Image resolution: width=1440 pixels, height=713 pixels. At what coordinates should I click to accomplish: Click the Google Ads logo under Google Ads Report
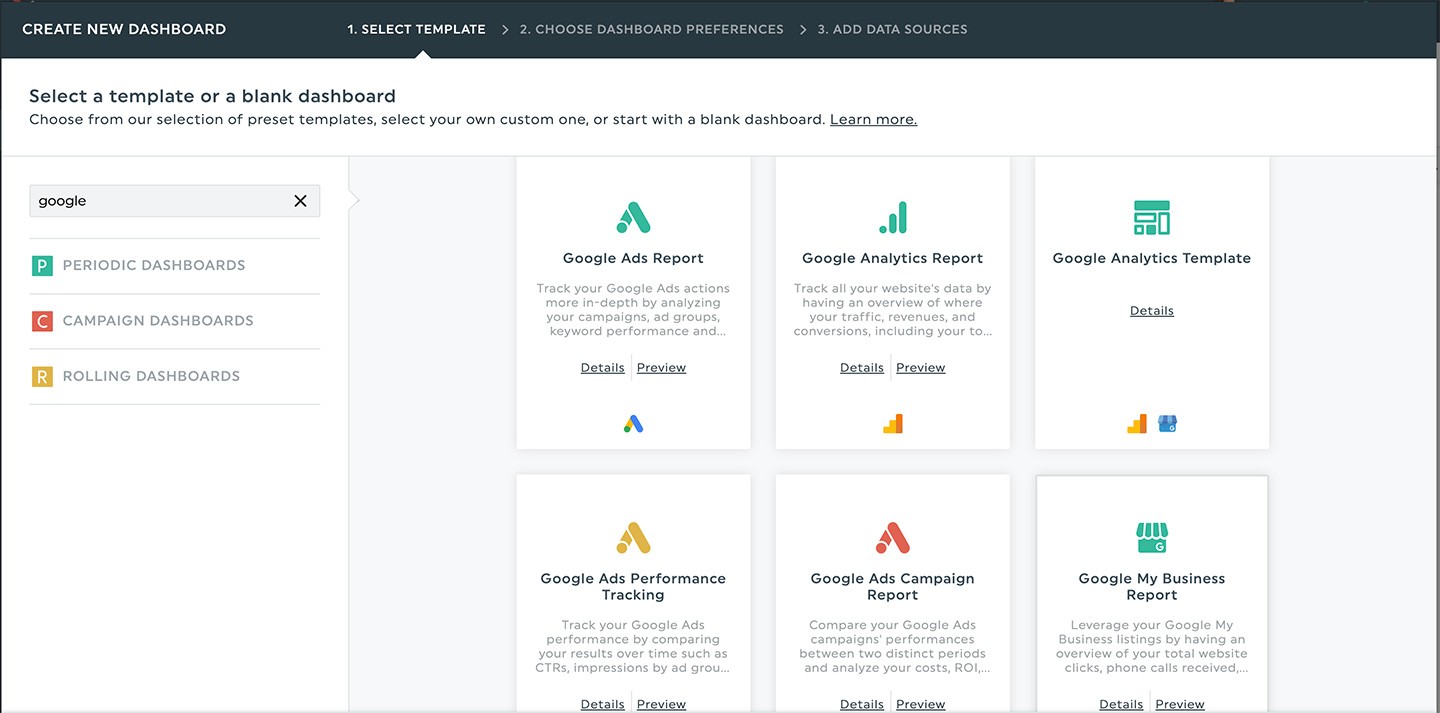click(x=633, y=424)
